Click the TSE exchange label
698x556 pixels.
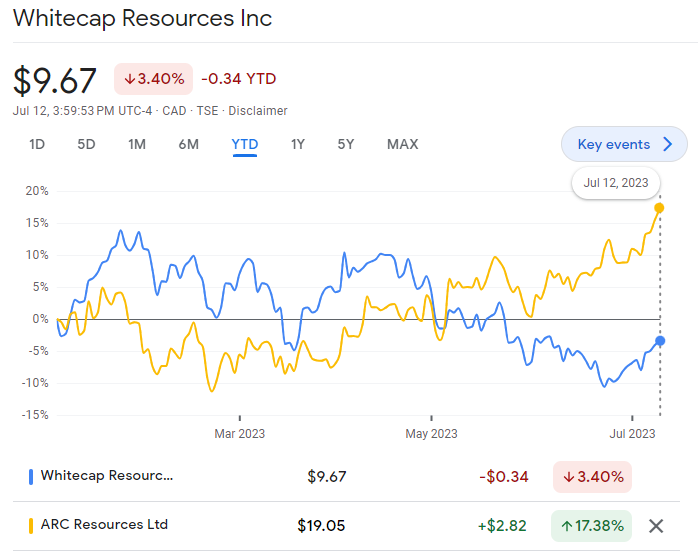pos(207,111)
